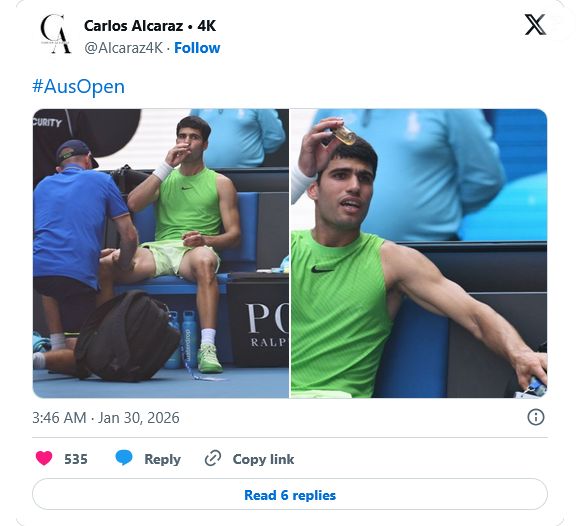Viewport: 580px width, 526px height.
Task: Click the @Alcaraz4K handle
Action: point(124,48)
